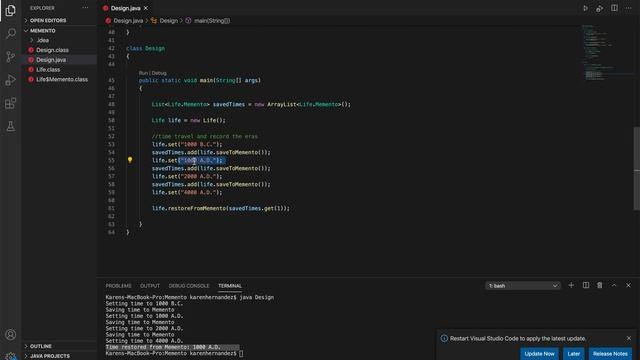Open the Accounts menu icon
The image size is (640, 360).
coord(11,335)
